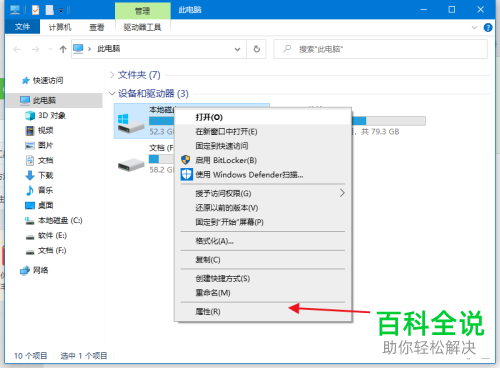Refresh the current location
This screenshot has height=368, width=500.
(x=257, y=49)
